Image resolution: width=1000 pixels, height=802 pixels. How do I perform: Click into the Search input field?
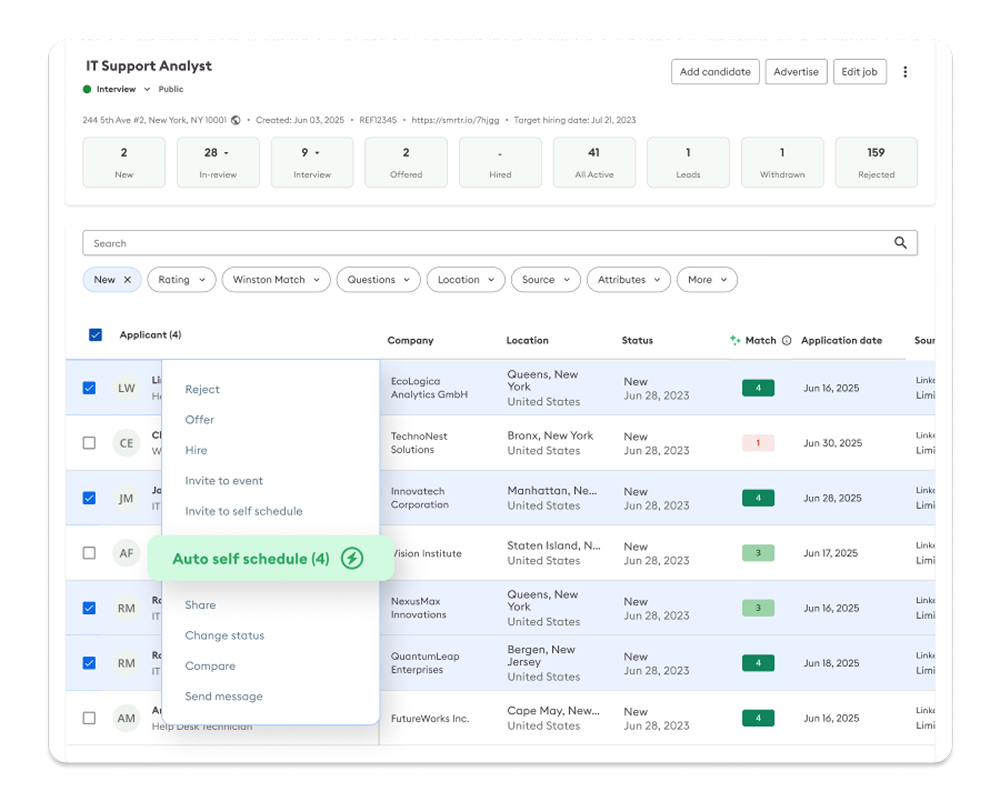tap(480, 243)
